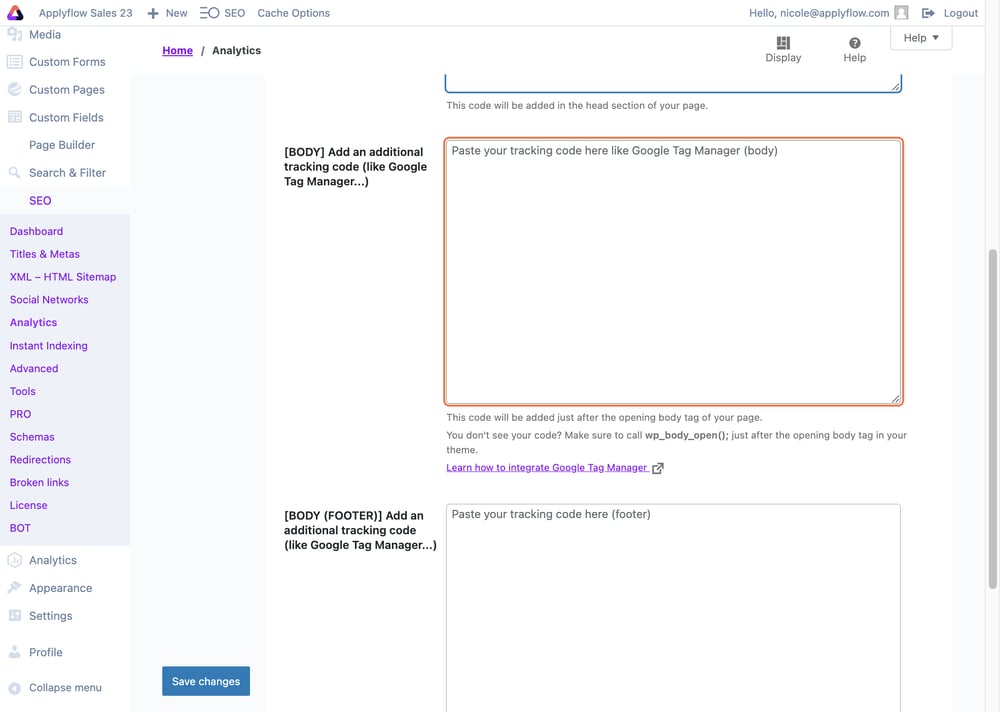Click the Collapse menu arrow icon
The height and width of the screenshot is (712, 1000).
coord(15,688)
